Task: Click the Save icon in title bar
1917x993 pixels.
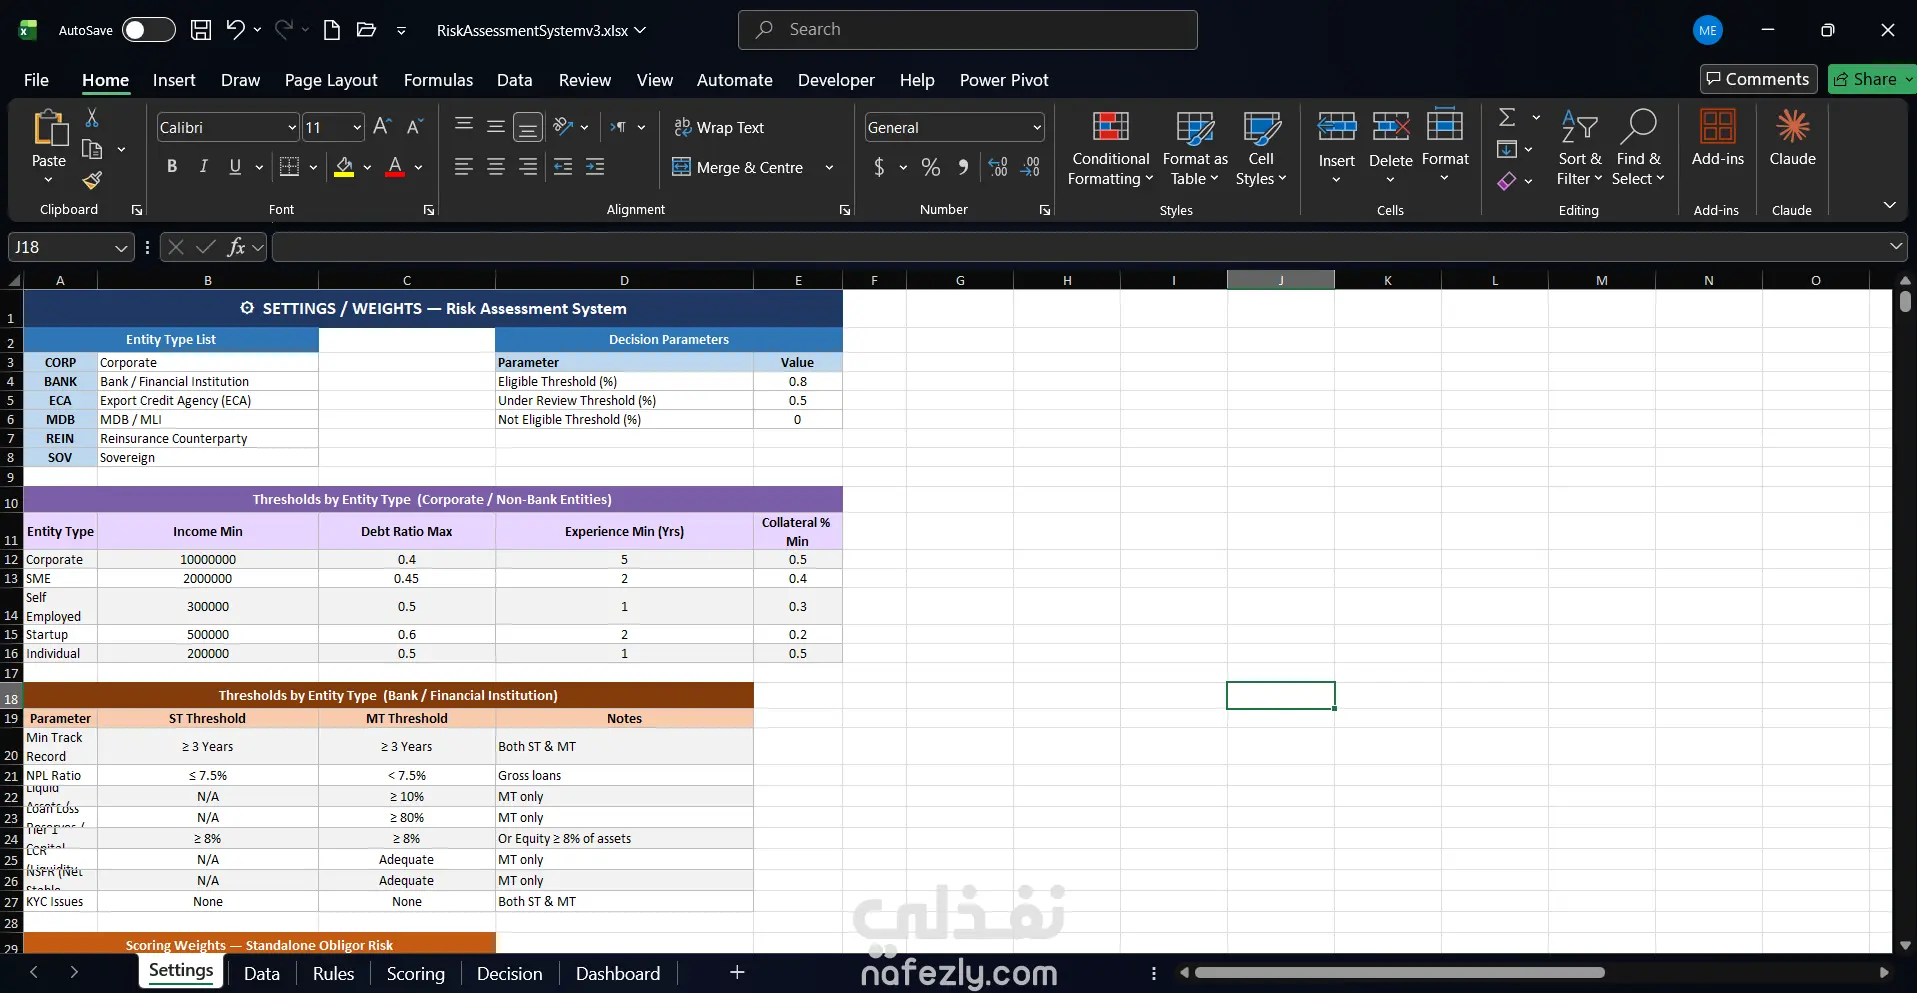Action: [x=201, y=30]
